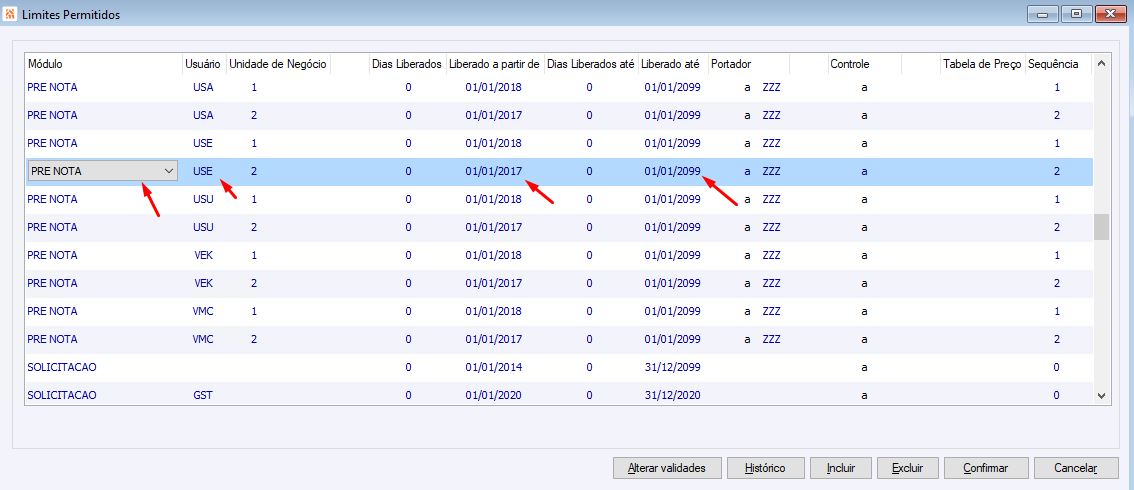
Task: Select the VMC user cell with unit 1
Action: point(203,311)
